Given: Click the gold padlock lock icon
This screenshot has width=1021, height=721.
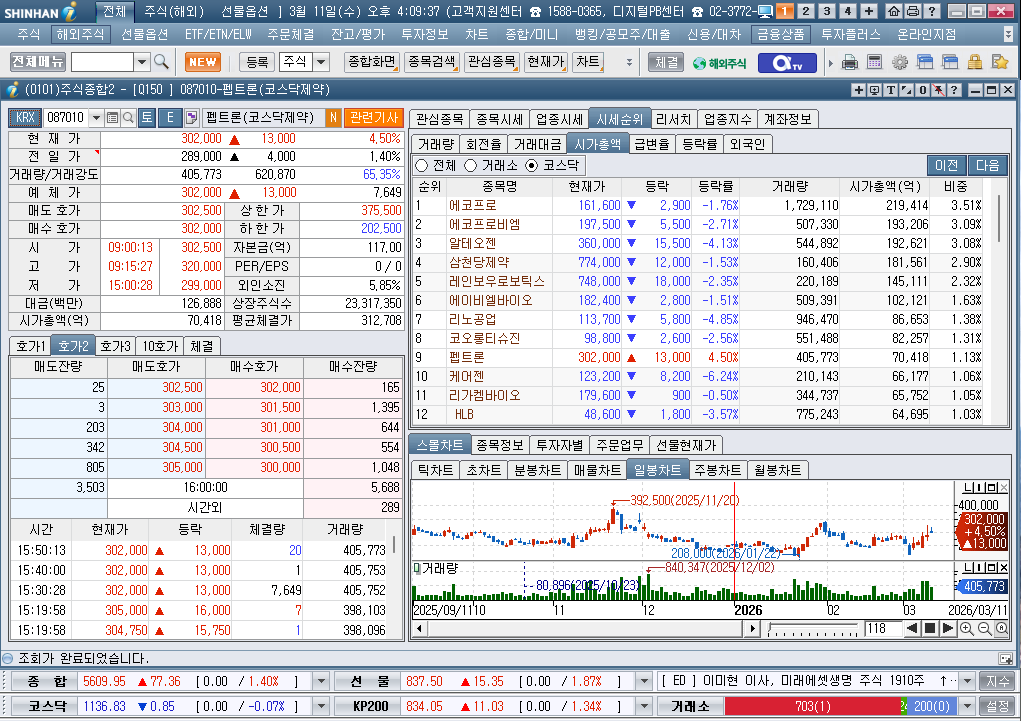Looking at the screenshot, I should pos(975,63).
